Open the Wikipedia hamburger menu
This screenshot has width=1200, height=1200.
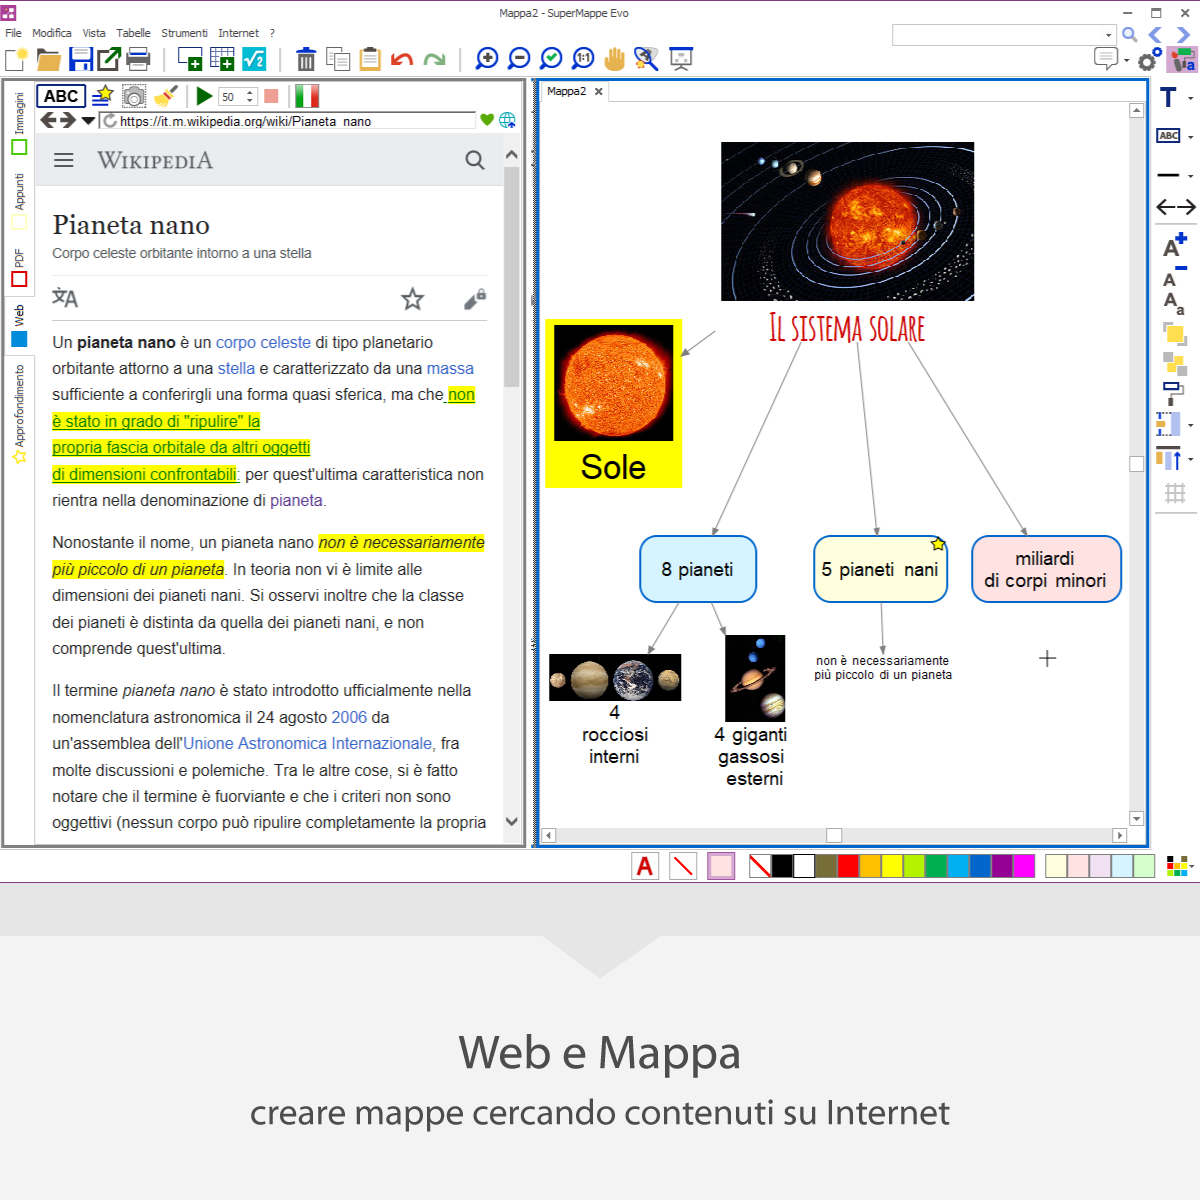click(64, 160)
